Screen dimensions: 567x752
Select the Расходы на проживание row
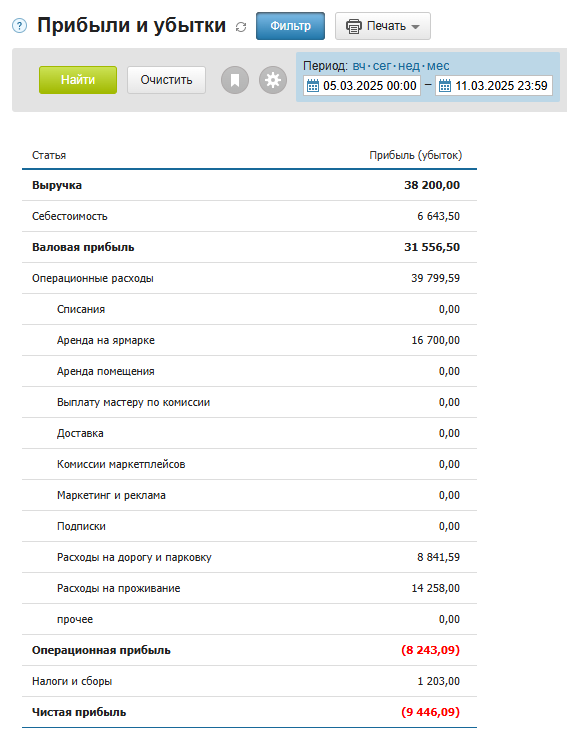[x=249, y=588]
